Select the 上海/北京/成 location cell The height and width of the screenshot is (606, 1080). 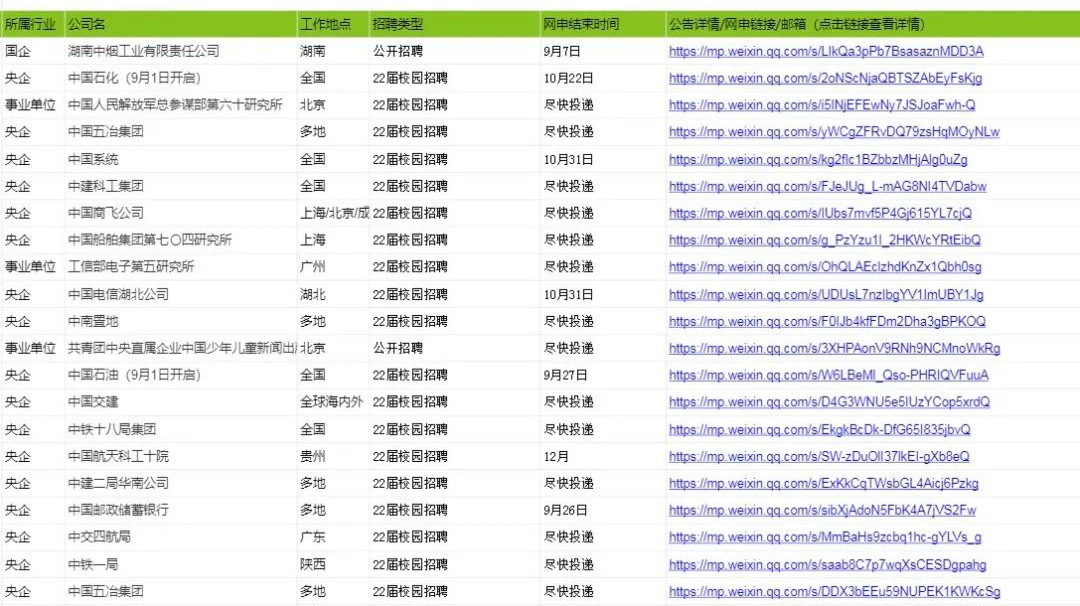point(333,213)
